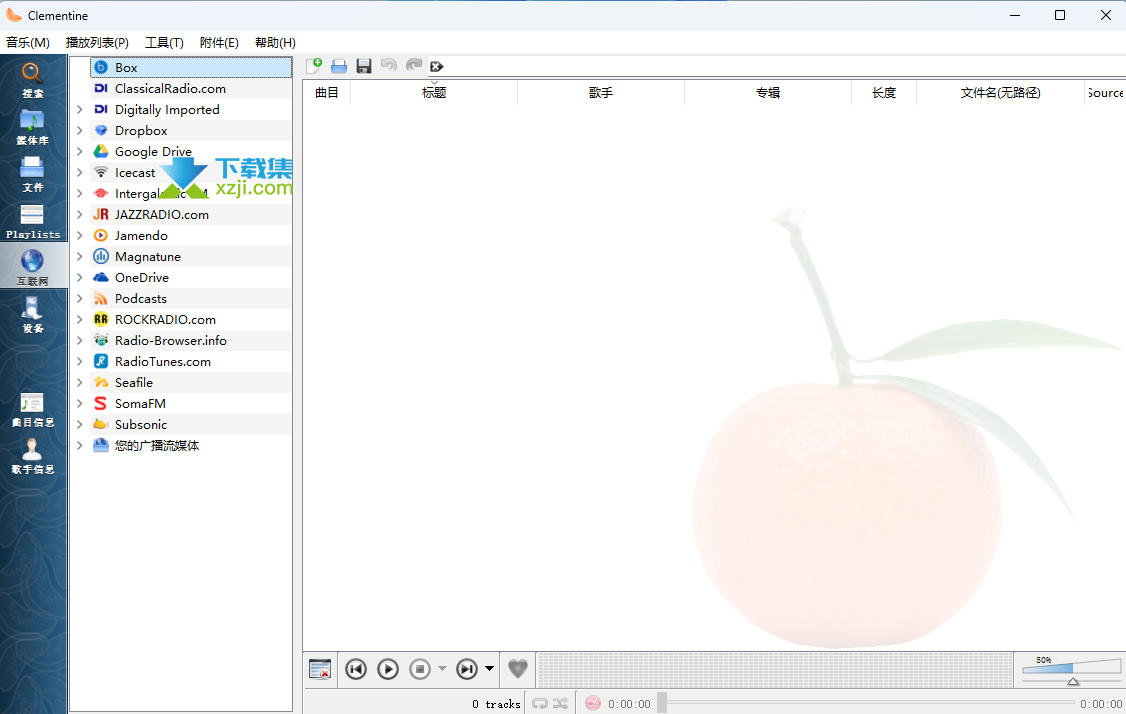Click the redo arrow in playlist toolbar
Image resolution: width=1126 pixels, height=714 pixels.
(414, 66)
